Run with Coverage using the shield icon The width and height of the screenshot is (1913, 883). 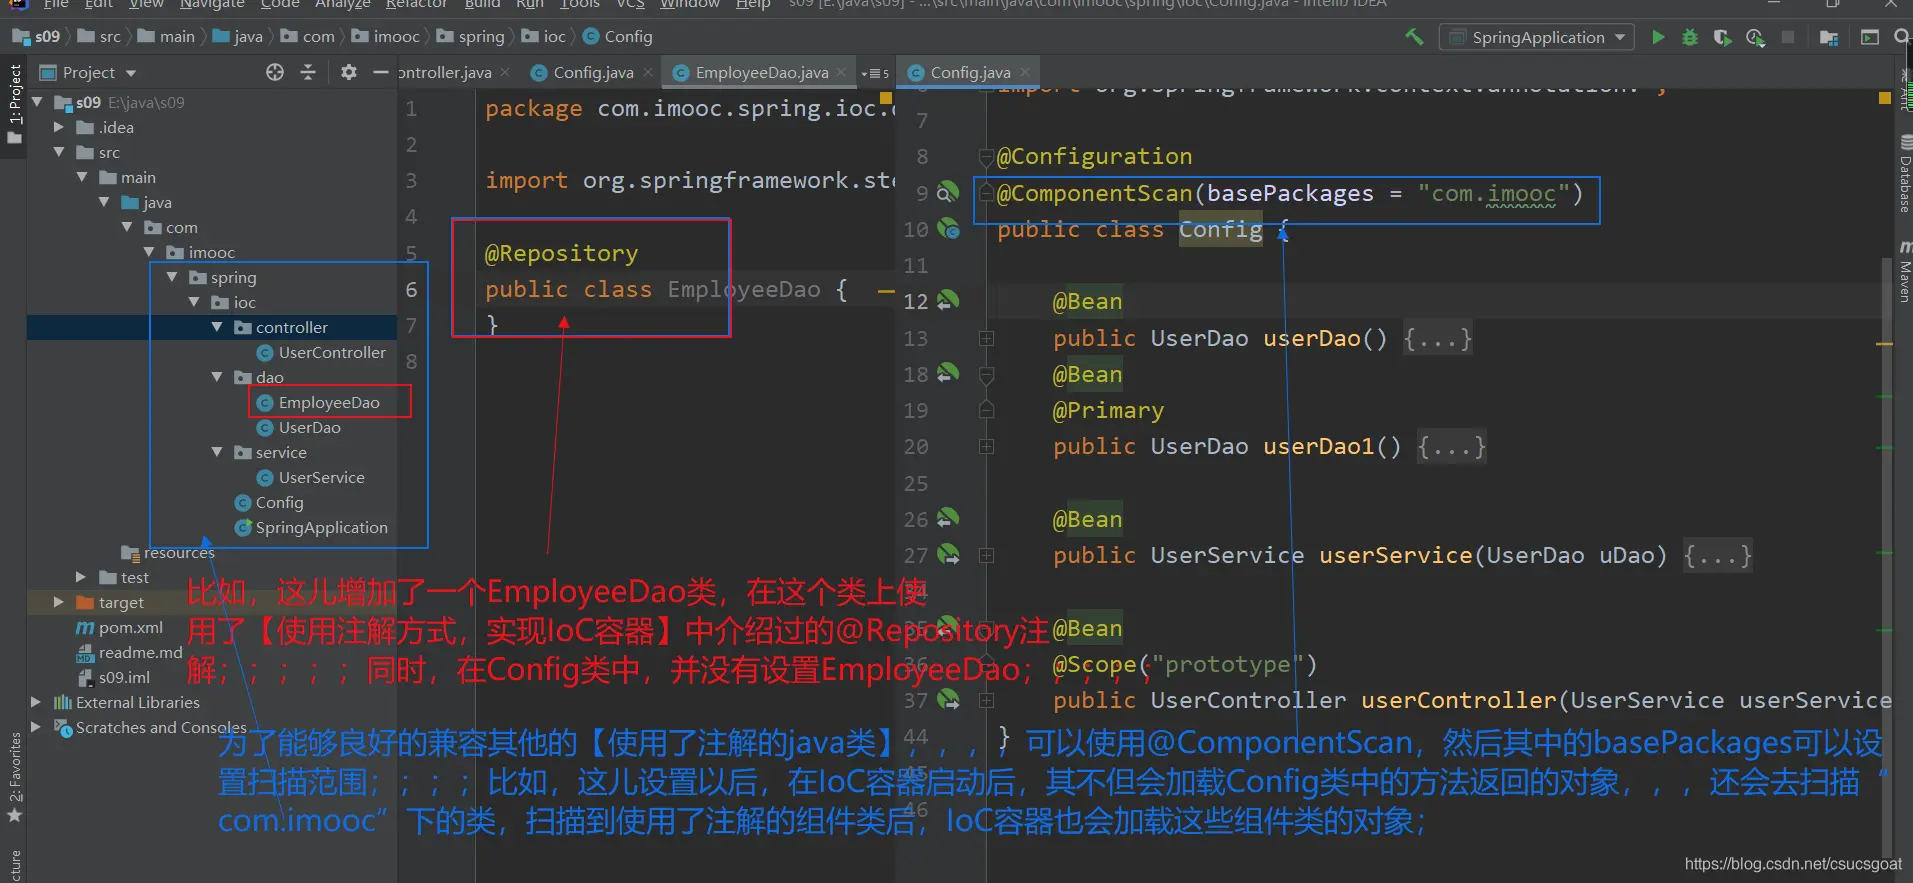tap(1721, 37)
